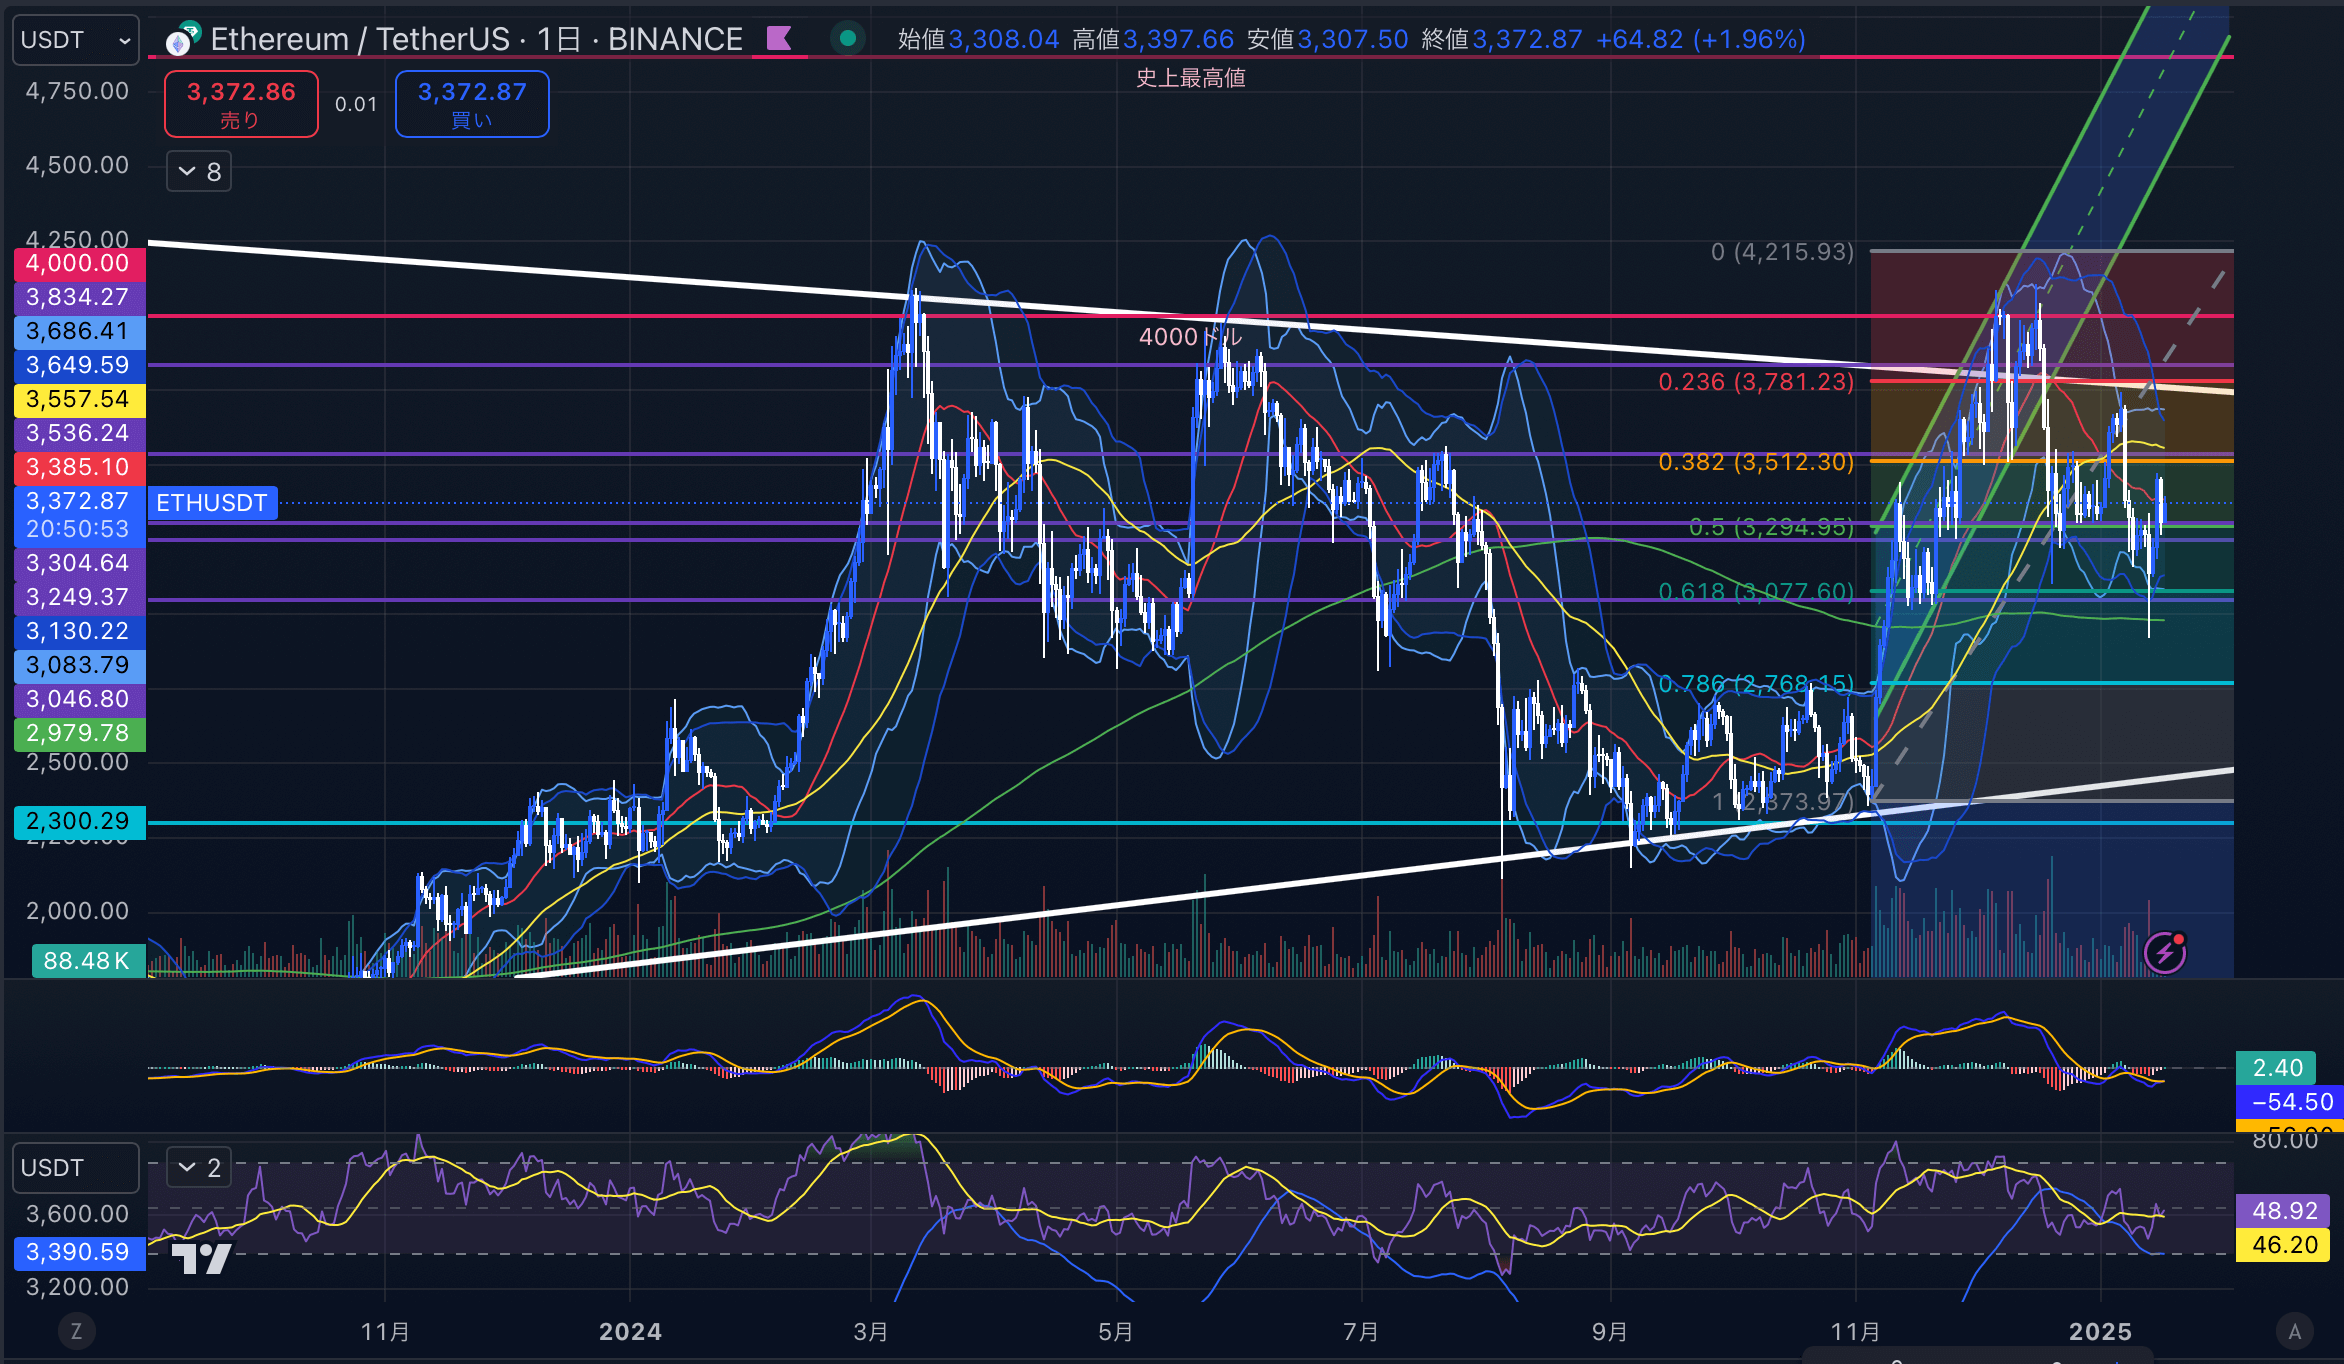2344x1364 pixels.
Task: Click the +64.82 (+1.96%) change value
Action: click(x=1701, y=40)
